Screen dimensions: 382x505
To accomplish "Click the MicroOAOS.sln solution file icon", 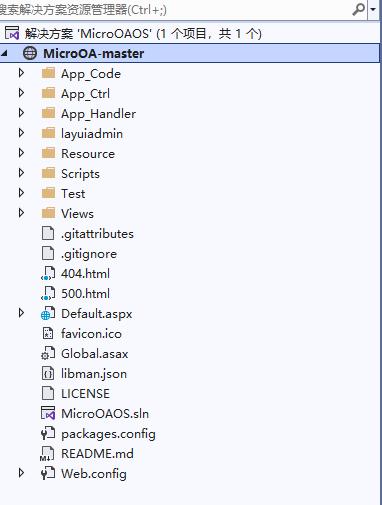I will (x=48, y=413).
